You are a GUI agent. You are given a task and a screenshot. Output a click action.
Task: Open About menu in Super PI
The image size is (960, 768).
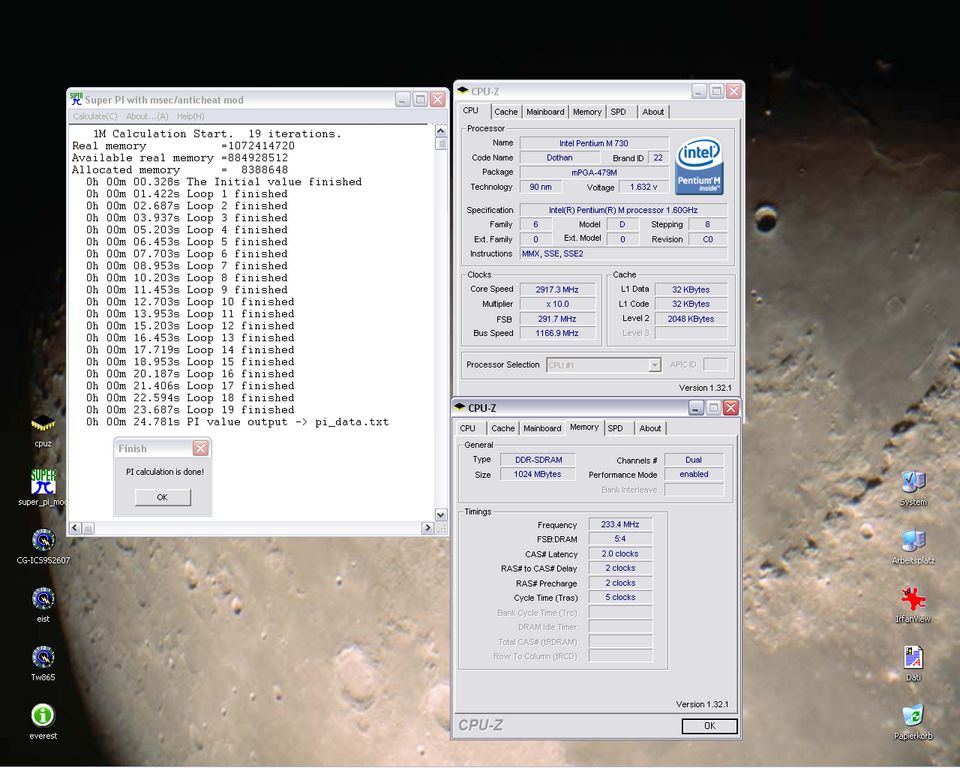[x=147, y=116]
